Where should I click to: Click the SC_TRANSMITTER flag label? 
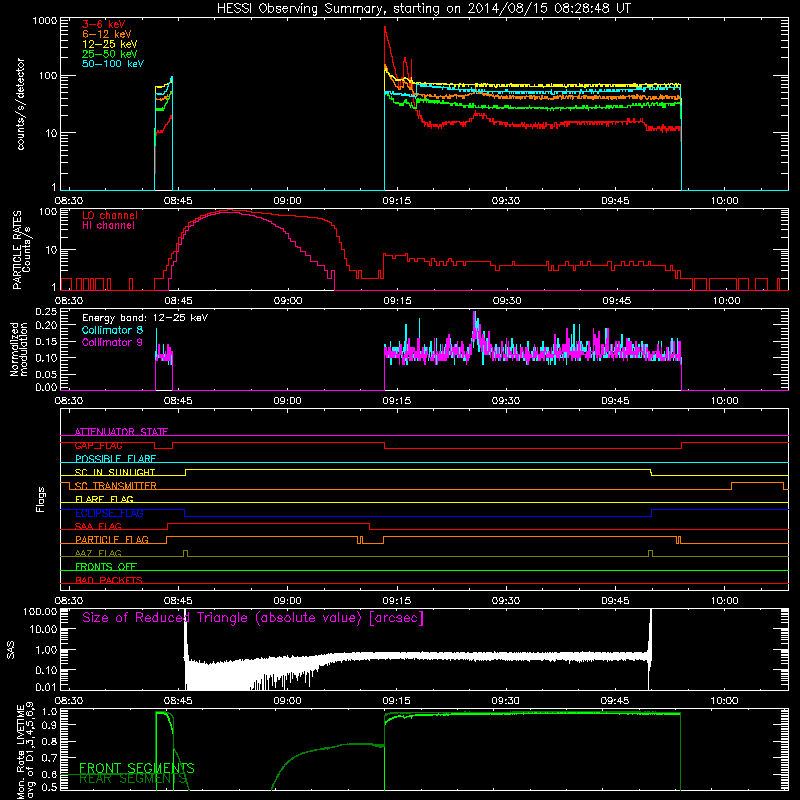click(x=116, y=486)
